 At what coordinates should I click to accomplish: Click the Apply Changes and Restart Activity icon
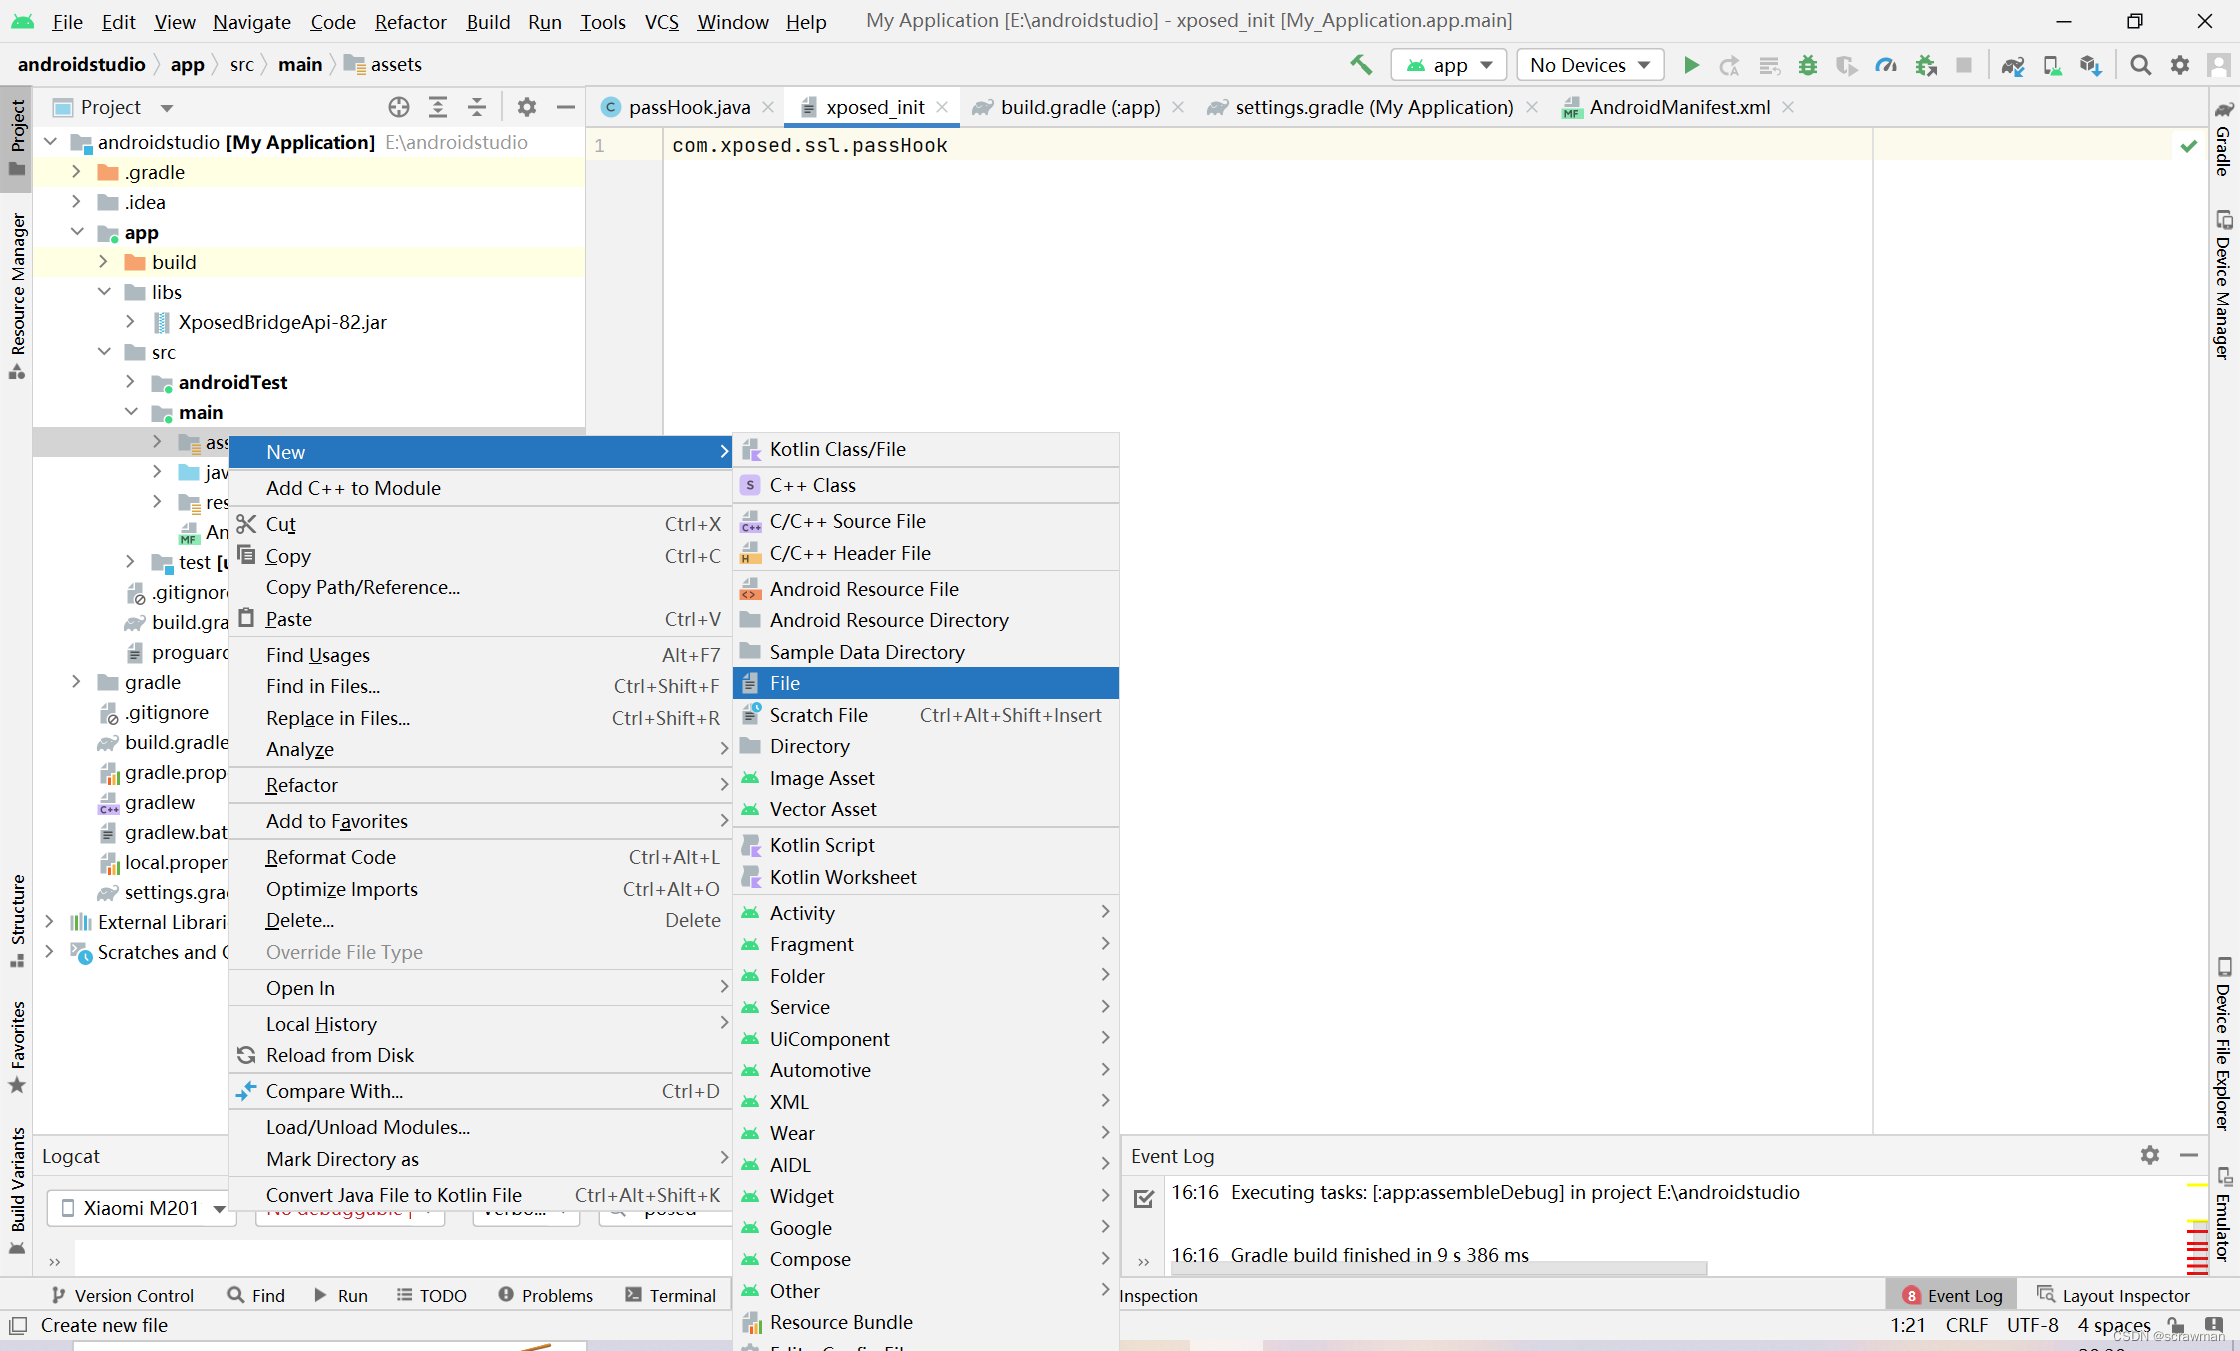(1729, 65)
